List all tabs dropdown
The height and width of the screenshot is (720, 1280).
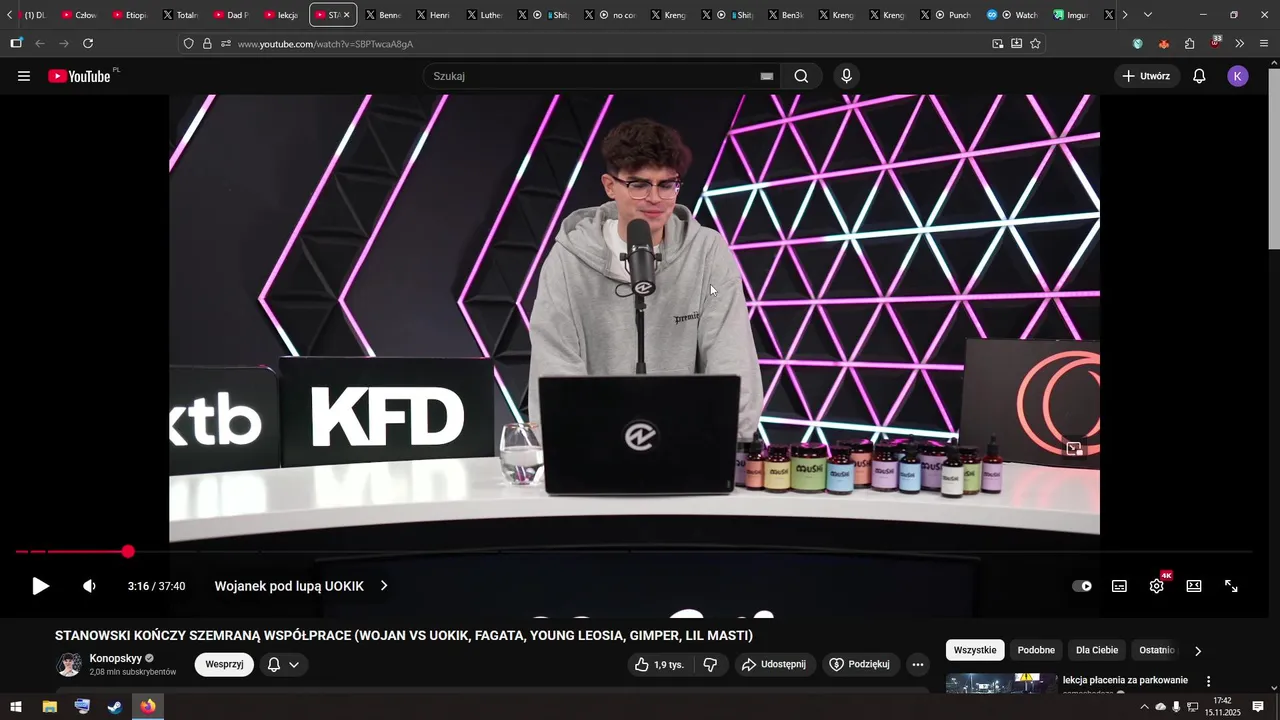tap(1147, 15)
